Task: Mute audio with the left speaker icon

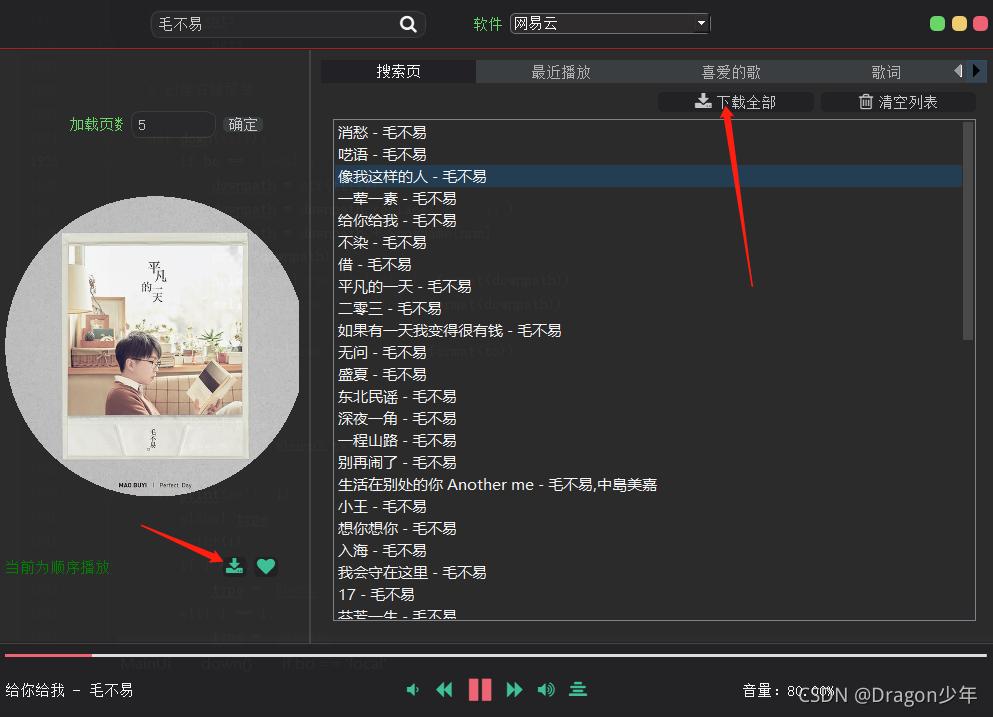Action: tap(412, 689)
